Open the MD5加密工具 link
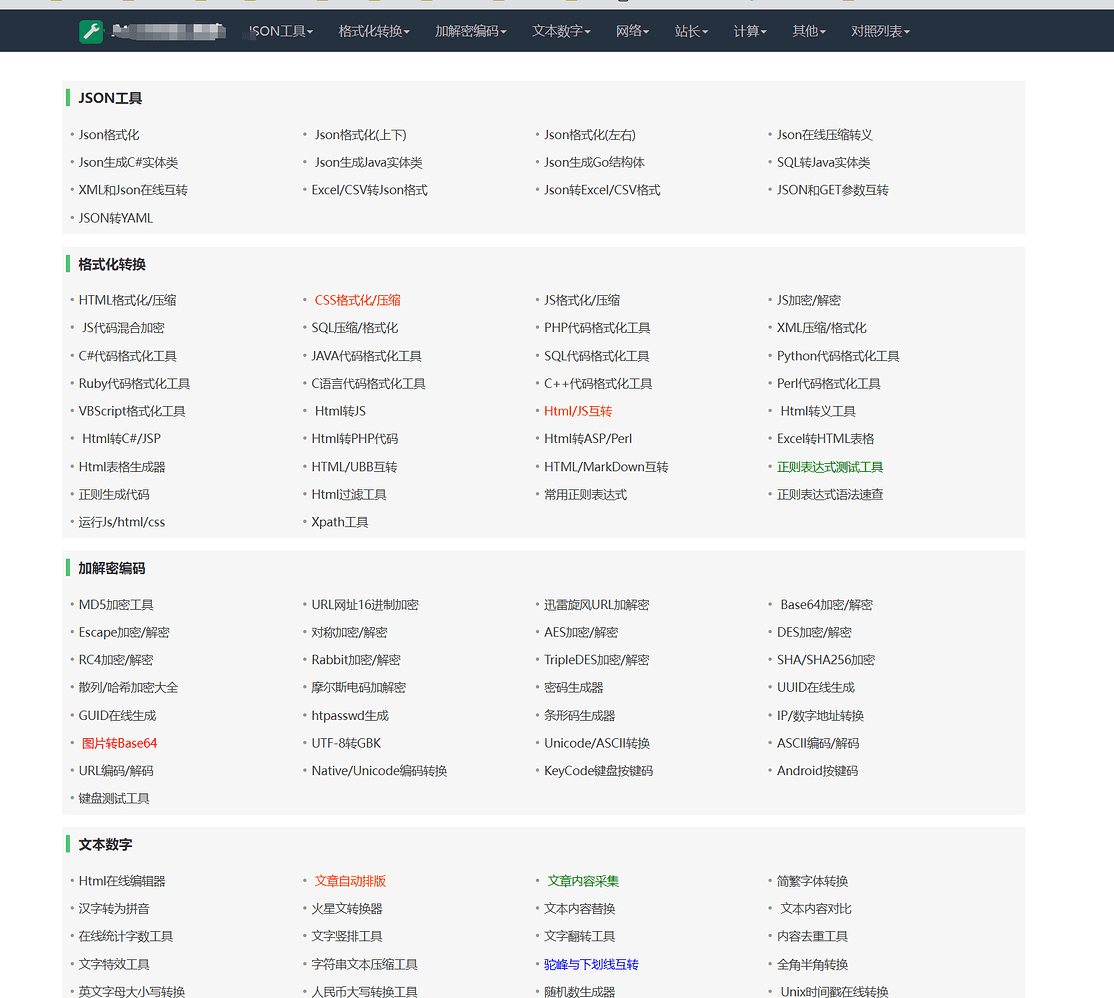This screenshot has height=998, width=1114. pos(116,605)
